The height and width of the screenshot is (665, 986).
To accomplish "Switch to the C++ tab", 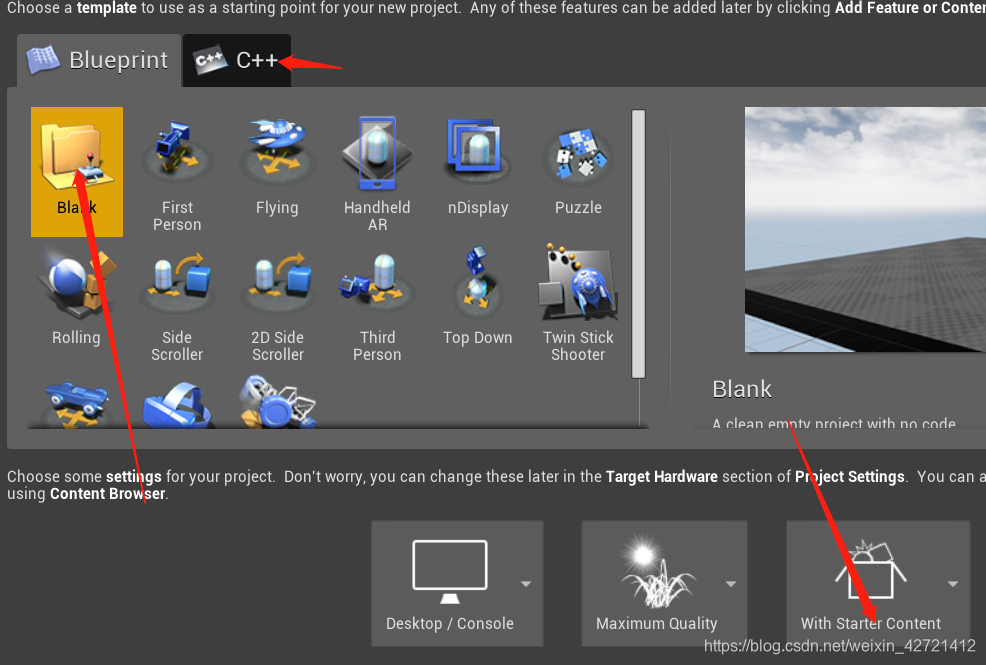I will tap(237, 60).
